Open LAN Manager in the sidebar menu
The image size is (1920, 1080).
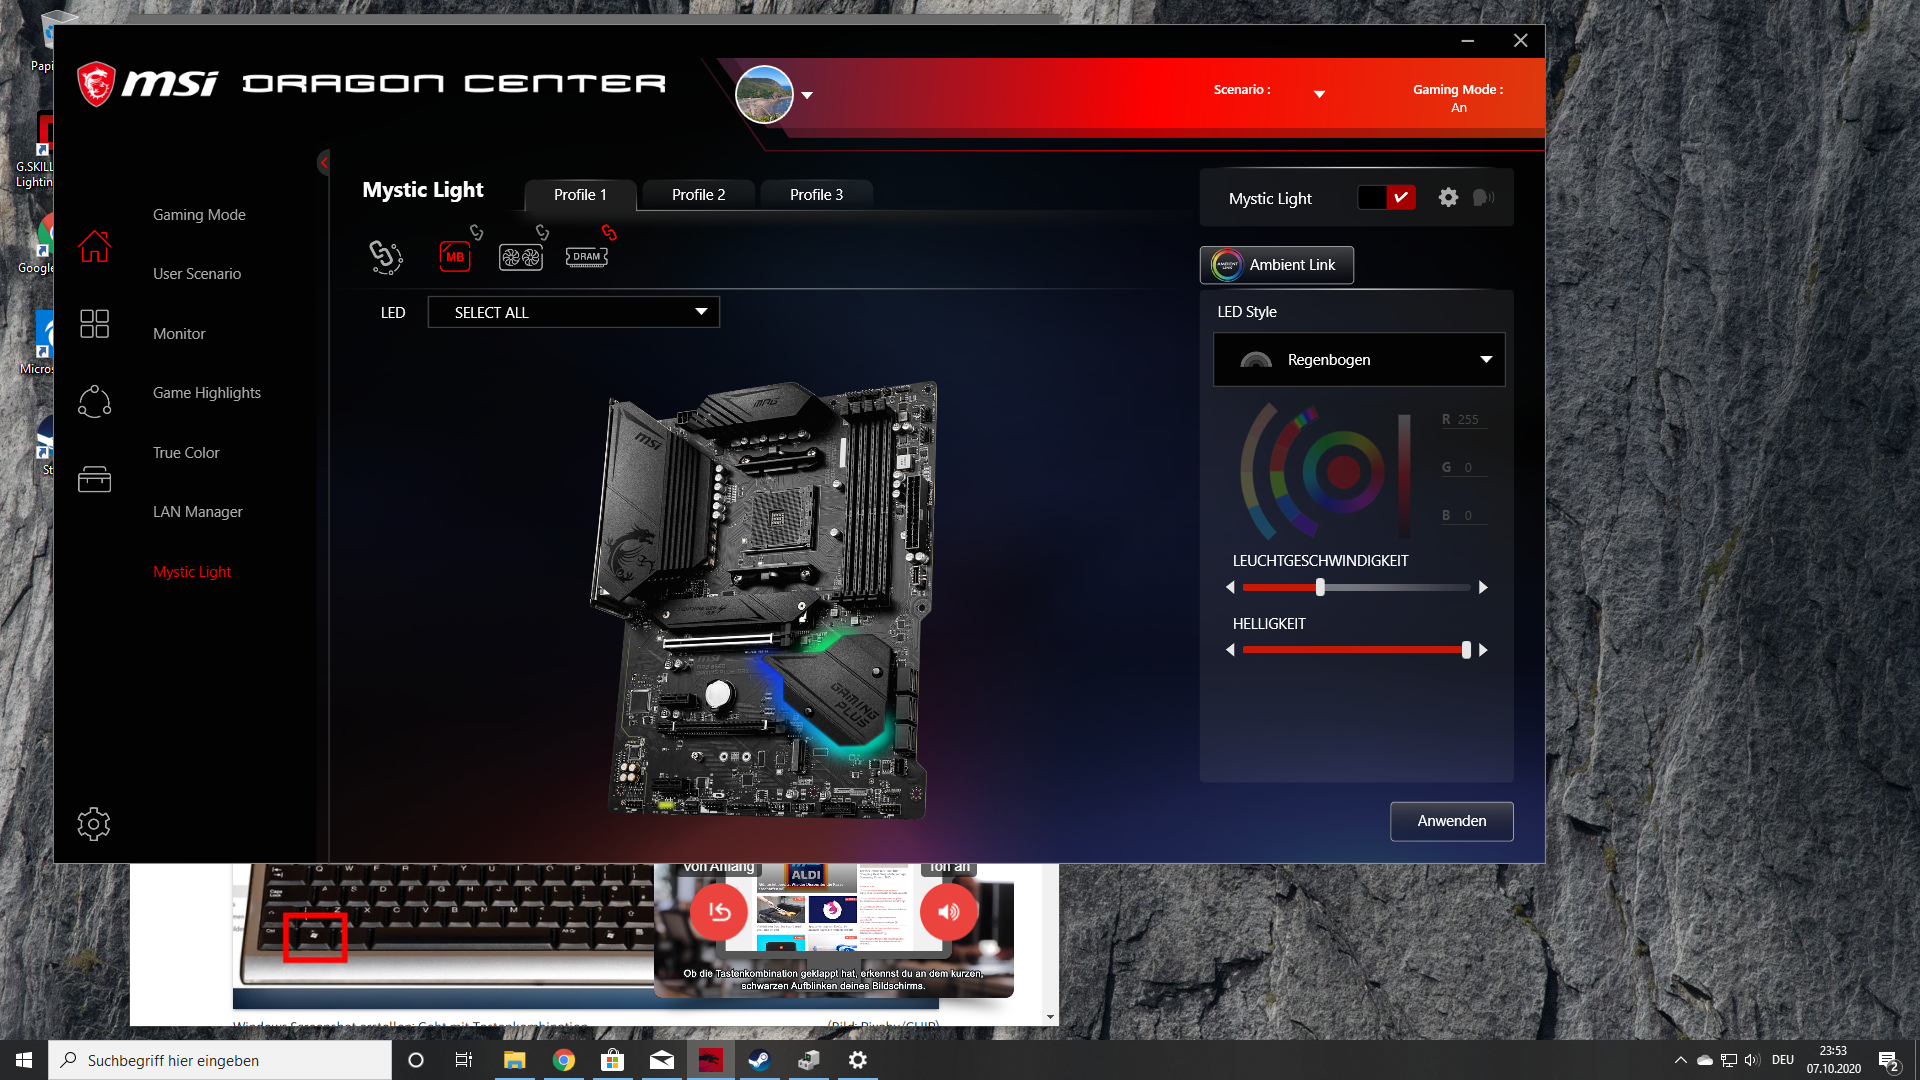click(x=198, y=512)
